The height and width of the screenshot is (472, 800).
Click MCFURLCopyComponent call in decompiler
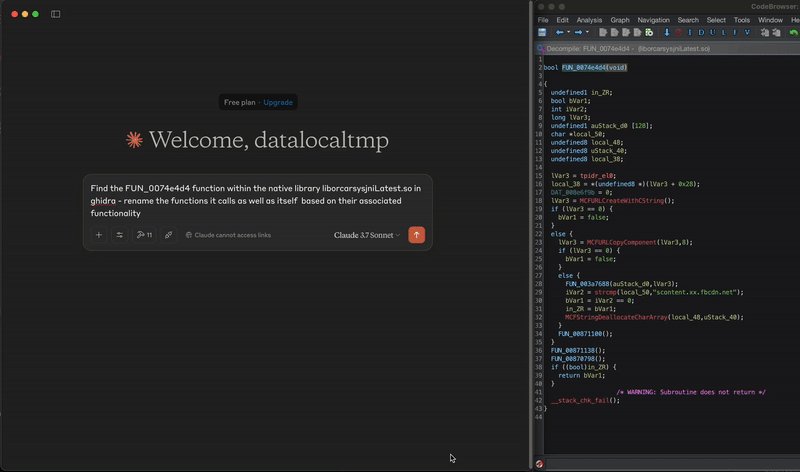pos(621,242)
